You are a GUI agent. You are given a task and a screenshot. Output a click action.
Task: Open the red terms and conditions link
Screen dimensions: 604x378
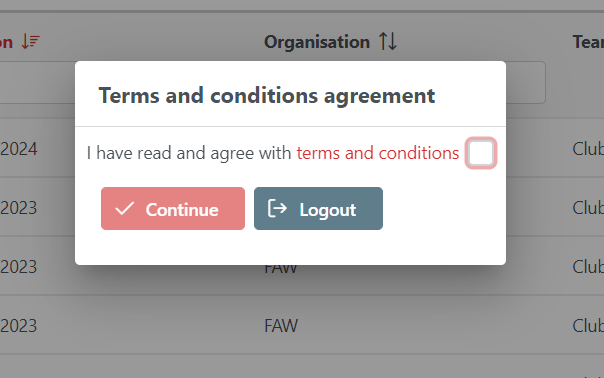pyautogui.click(x=378, y=153)
